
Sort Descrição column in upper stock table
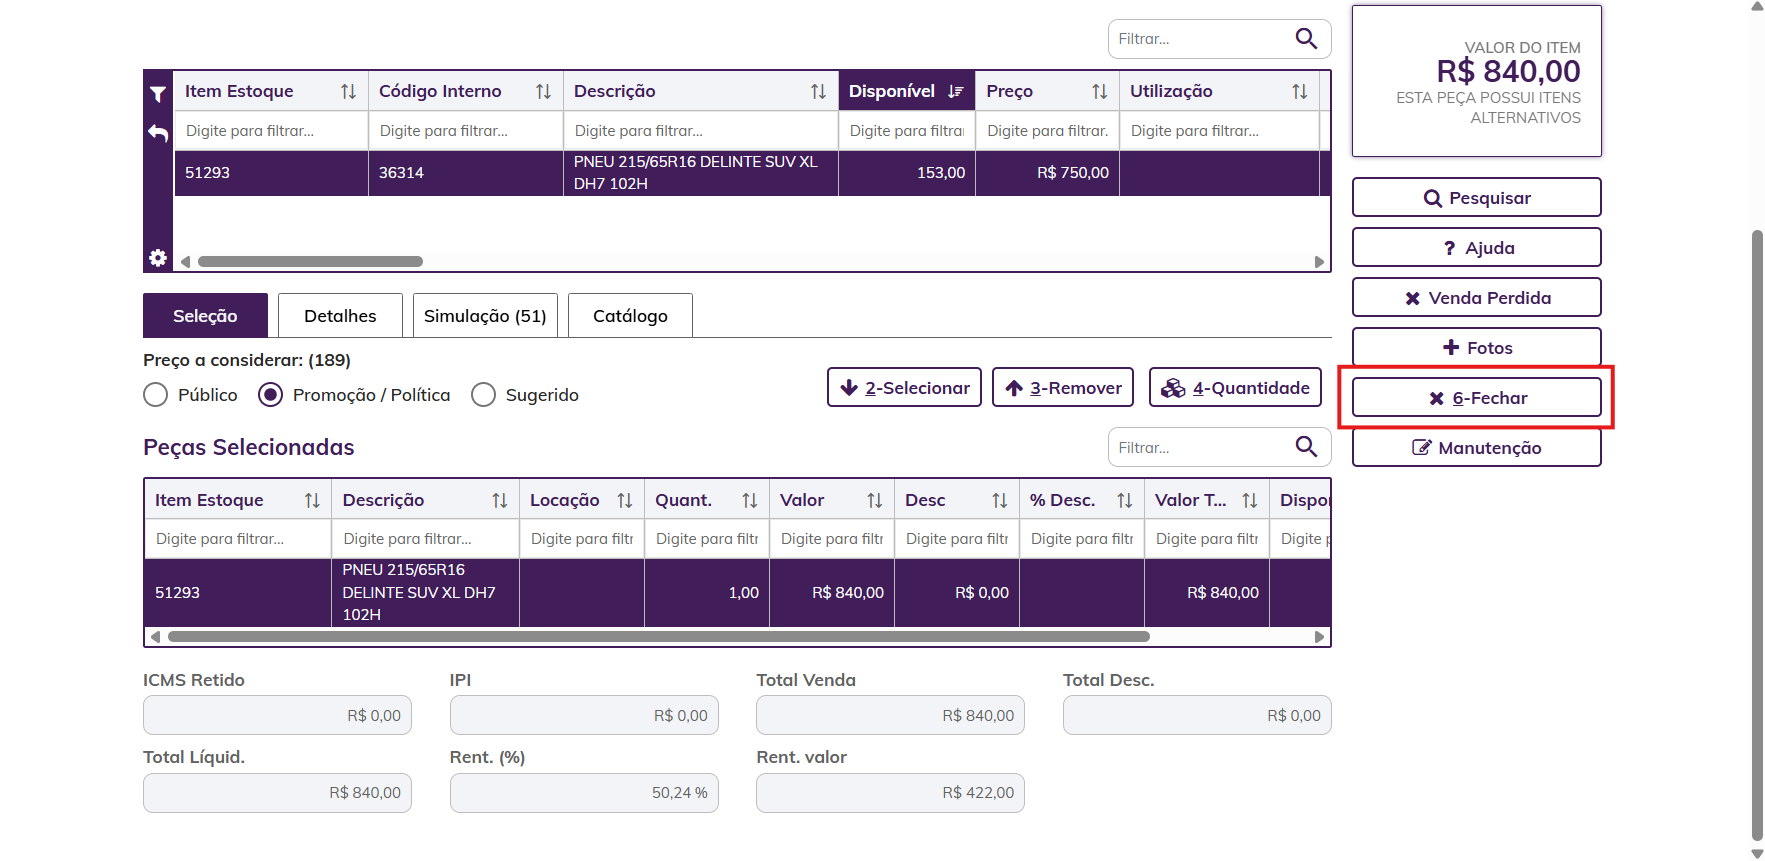coord(818,91)
